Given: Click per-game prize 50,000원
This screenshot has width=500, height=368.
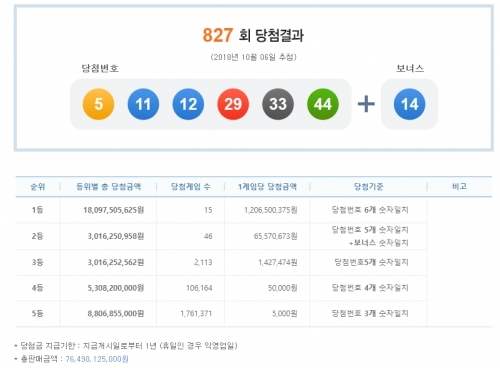Looking at the screenshot, I should 283,288.
